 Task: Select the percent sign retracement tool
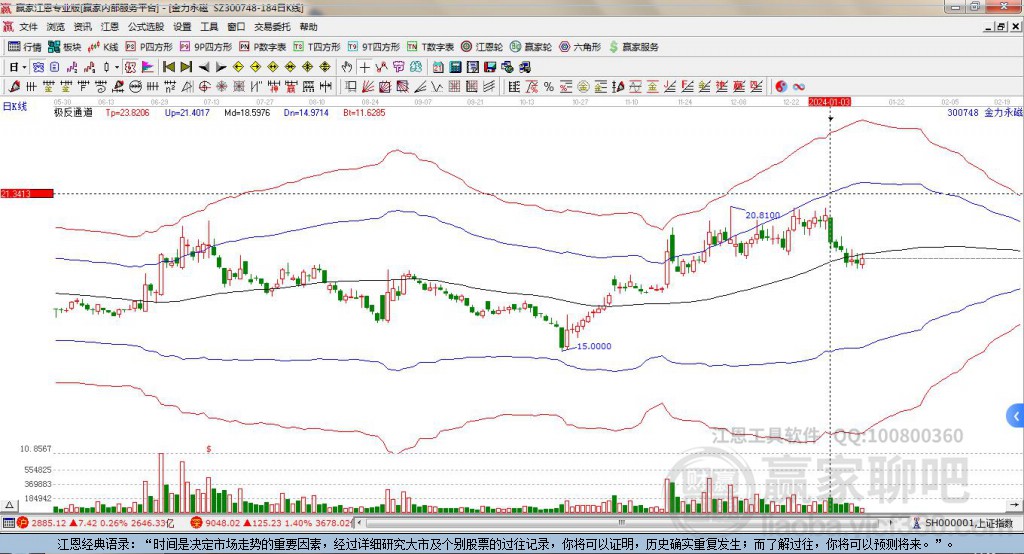pyautogui.click(x=549, y=86)
